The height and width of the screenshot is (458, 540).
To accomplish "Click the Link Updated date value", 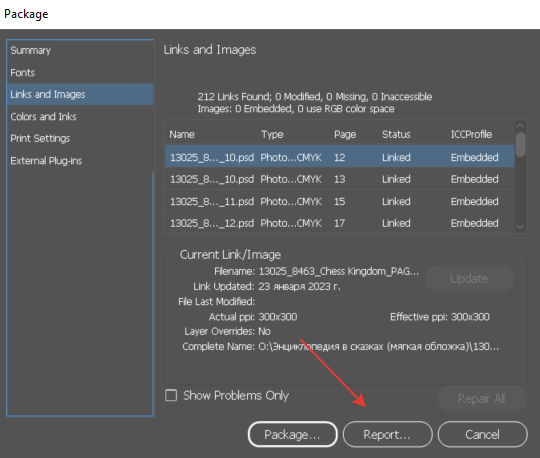I will [x=299, y=287].
